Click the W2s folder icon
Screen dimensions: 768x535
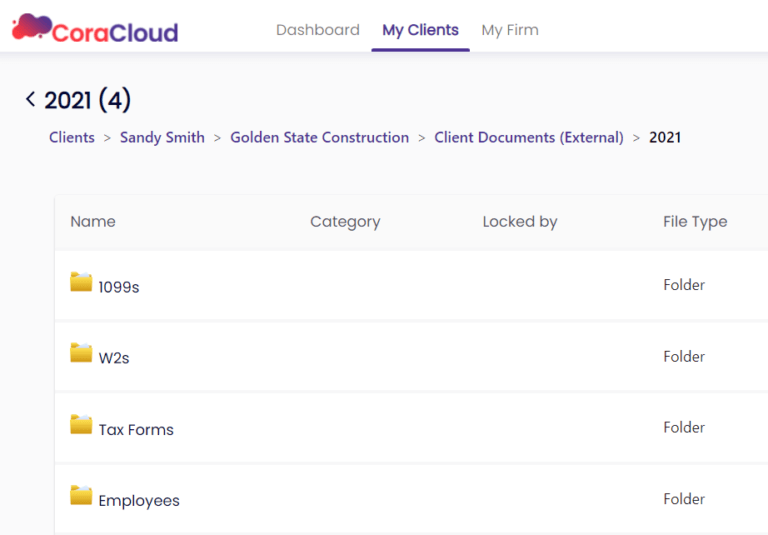tap(81, 353)
